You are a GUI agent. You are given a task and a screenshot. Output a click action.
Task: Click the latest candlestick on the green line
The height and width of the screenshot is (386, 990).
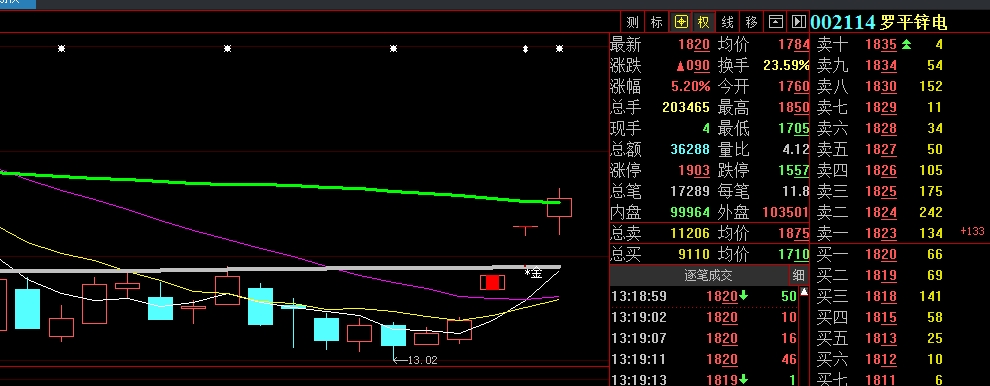[559, 207]
